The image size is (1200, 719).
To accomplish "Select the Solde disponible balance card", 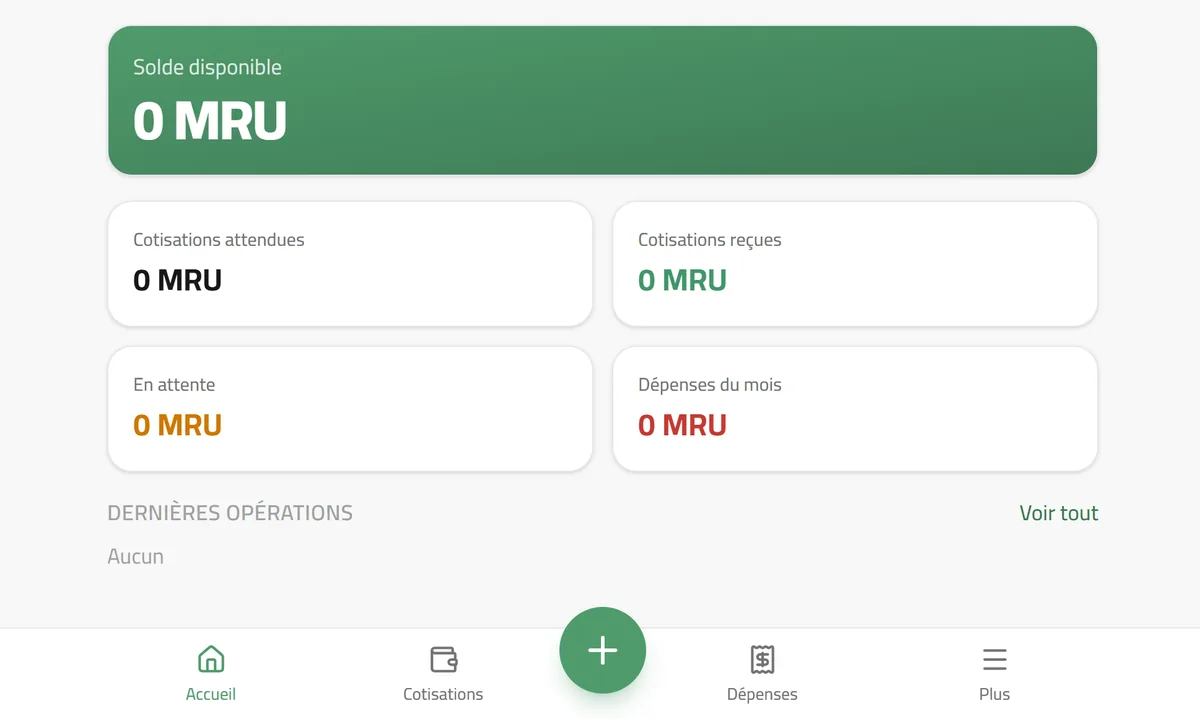I will point(602,100).
